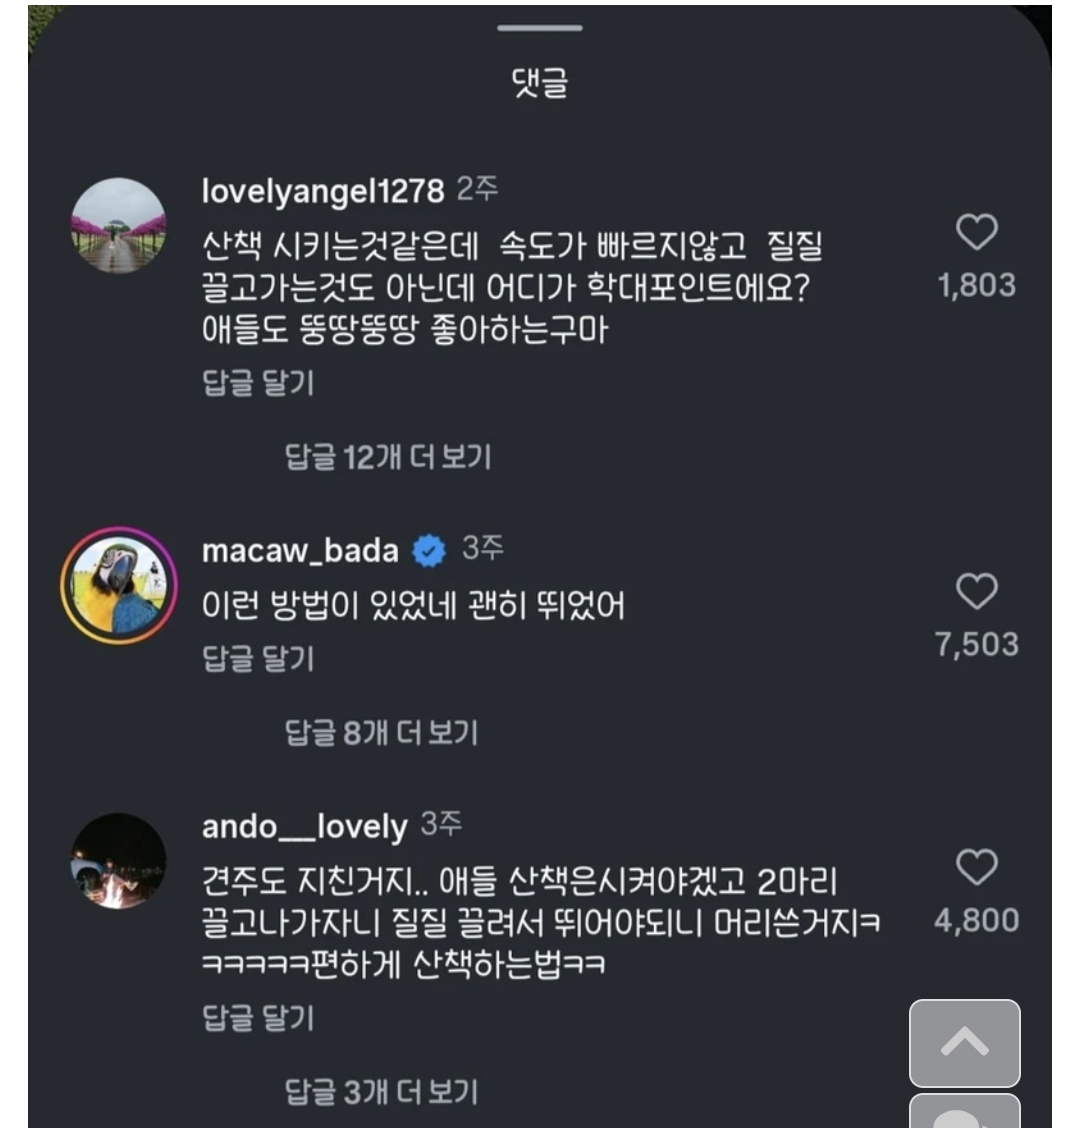Click the chat bubble button at bottom right
This screenshot has height=1128, width=1080.
pos(964,1110)
